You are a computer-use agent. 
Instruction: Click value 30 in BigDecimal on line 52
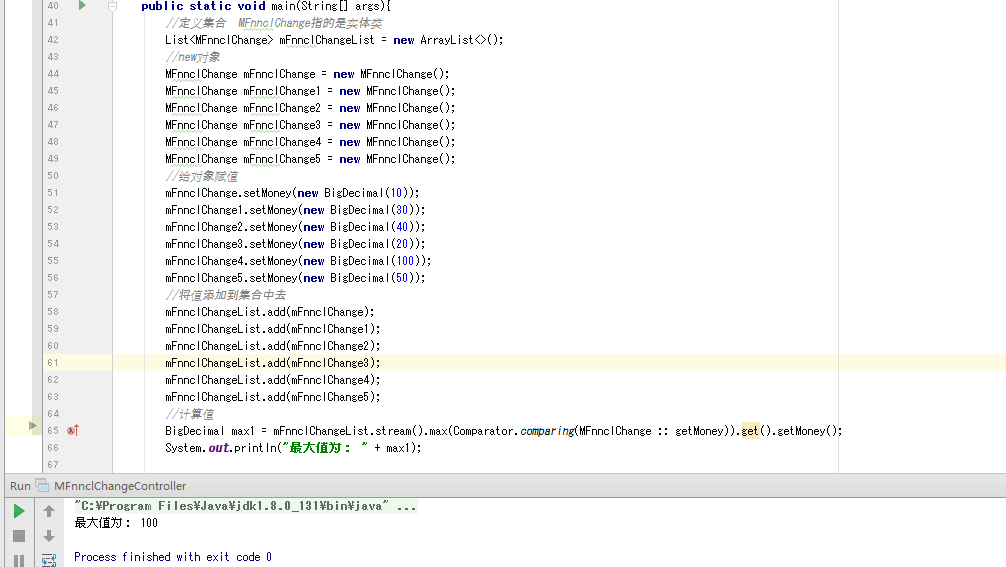click(x=402, y=210)
